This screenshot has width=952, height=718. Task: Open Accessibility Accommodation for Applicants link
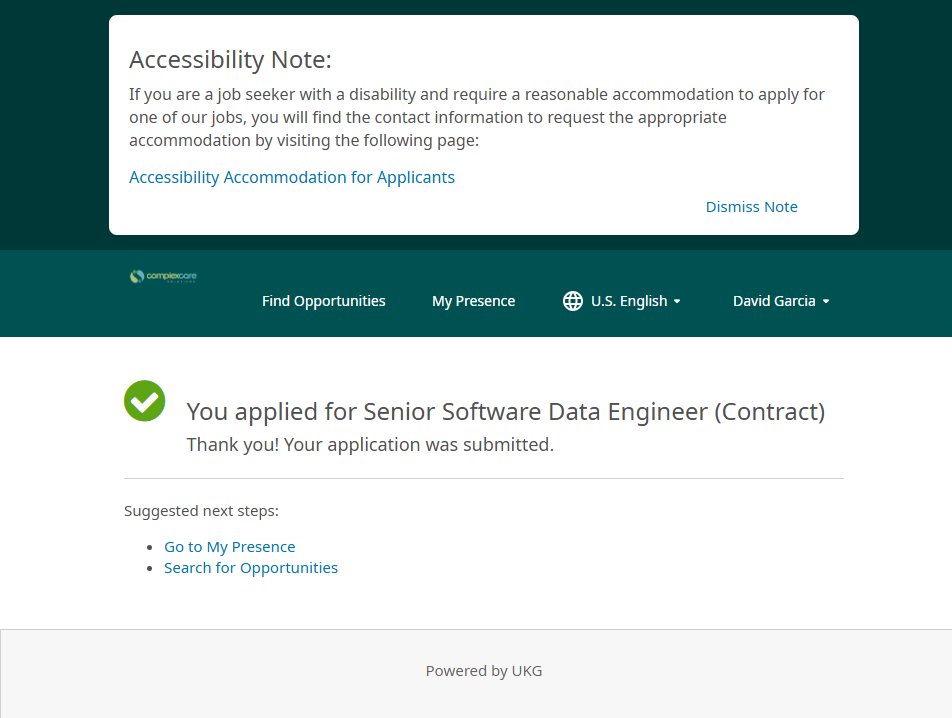pos(292,177)
